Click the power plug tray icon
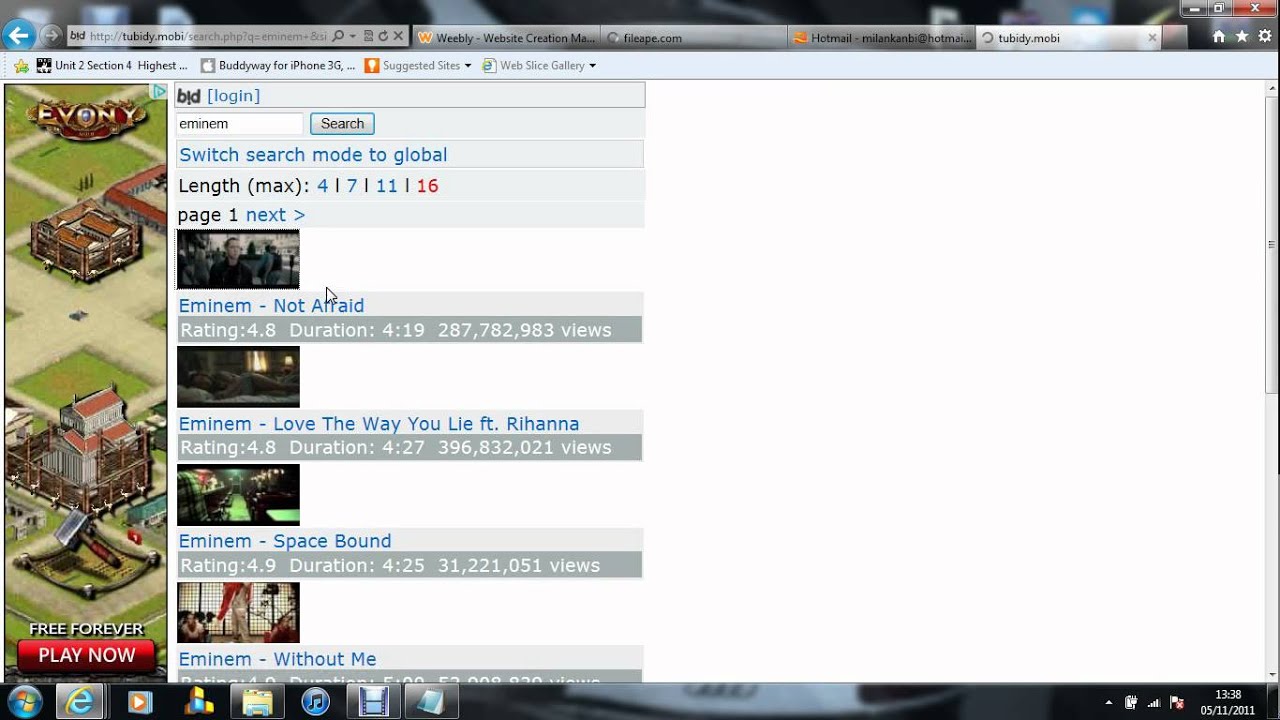Viewport: 1280px width, 720px height. click(x=1131, y=702)
